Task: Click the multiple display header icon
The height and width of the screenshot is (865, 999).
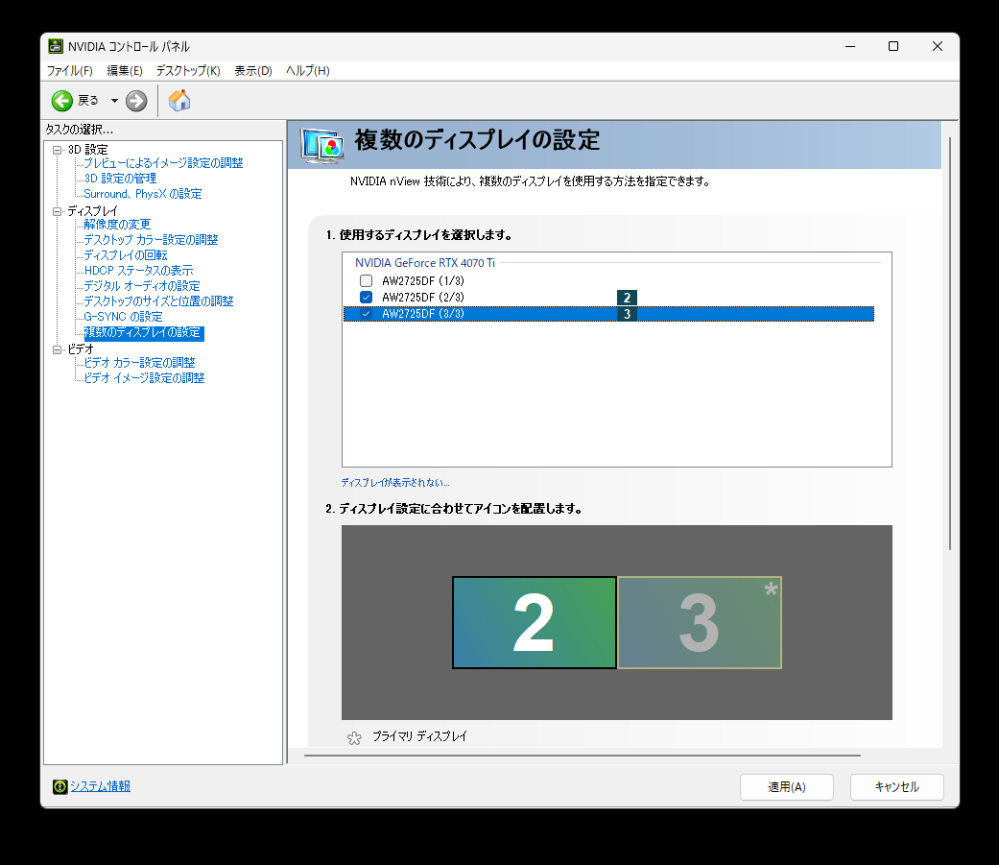Action: tap(322, 145)
